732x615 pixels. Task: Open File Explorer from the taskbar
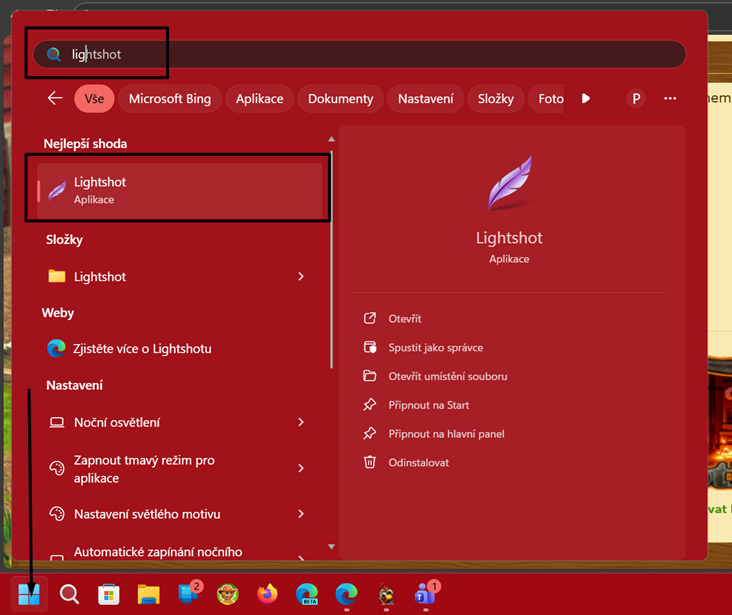148,594
